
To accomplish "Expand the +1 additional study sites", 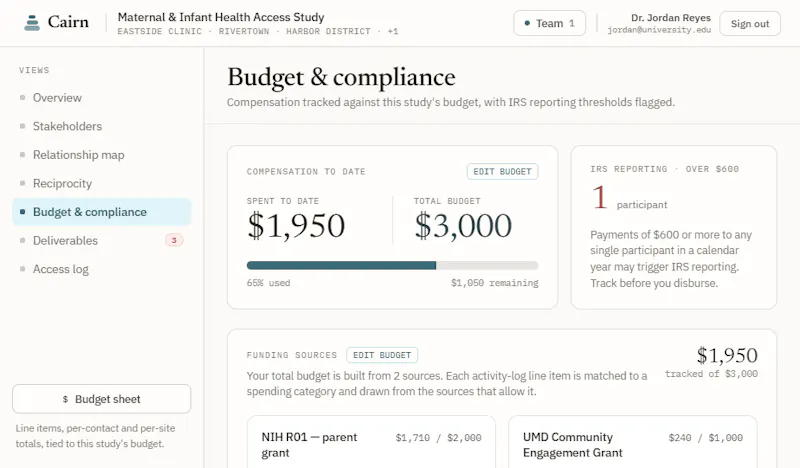I will pyautogui.click(x=393, y=32).
